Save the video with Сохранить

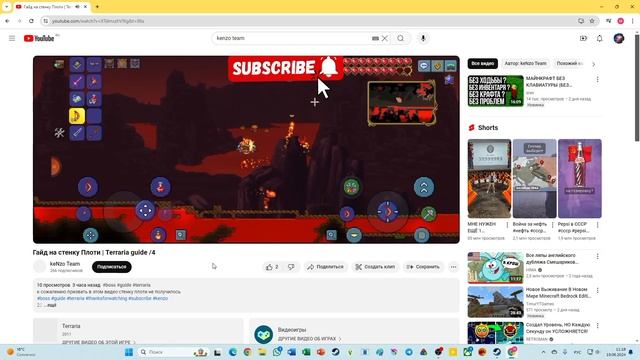[x=423, y=267]
